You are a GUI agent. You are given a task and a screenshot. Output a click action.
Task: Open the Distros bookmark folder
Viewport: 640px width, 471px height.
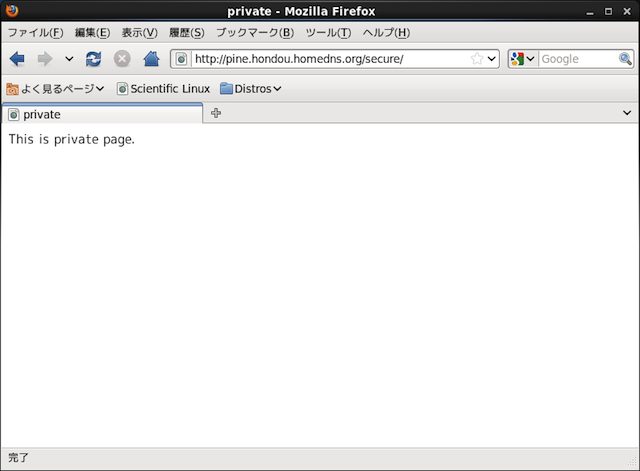[x=251, y=88]
